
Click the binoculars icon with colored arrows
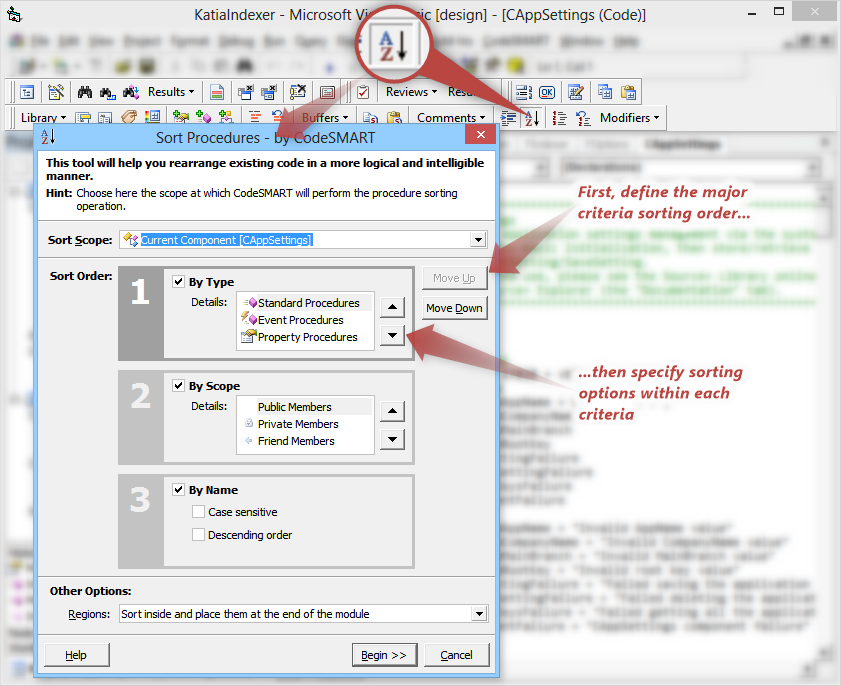pos(131,92)
